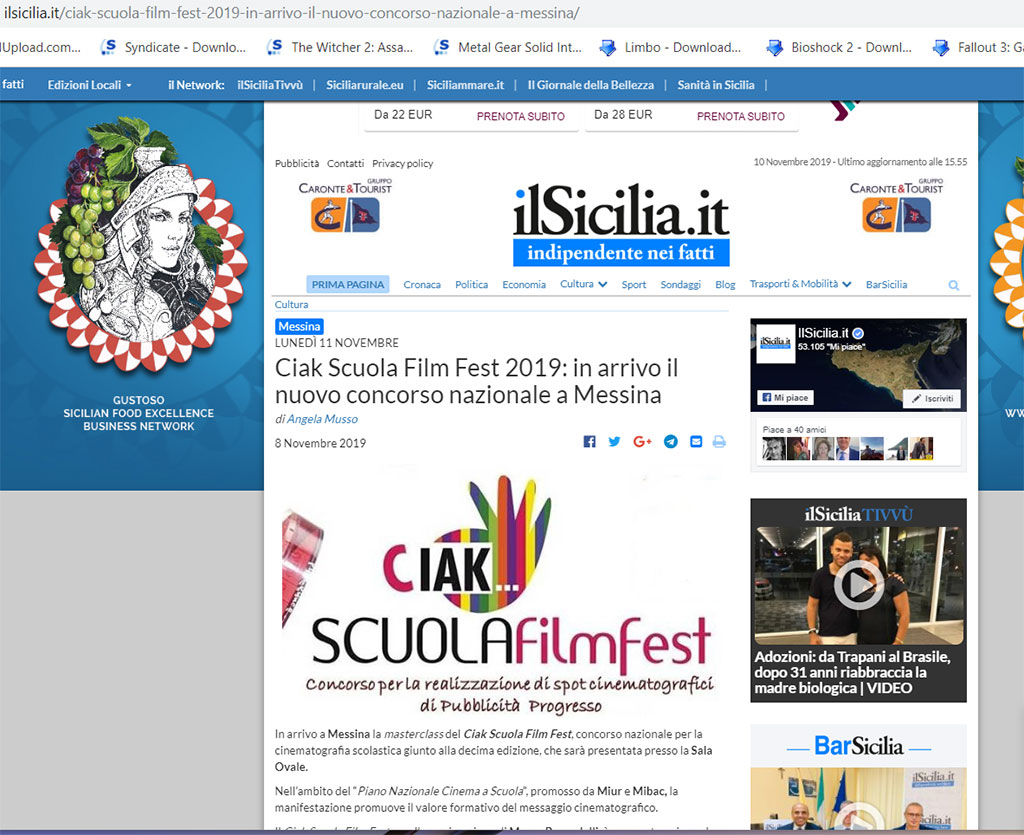Share article via Twitter icon
The width and height of the screenshot is (1024, 835).
(614, 442)
